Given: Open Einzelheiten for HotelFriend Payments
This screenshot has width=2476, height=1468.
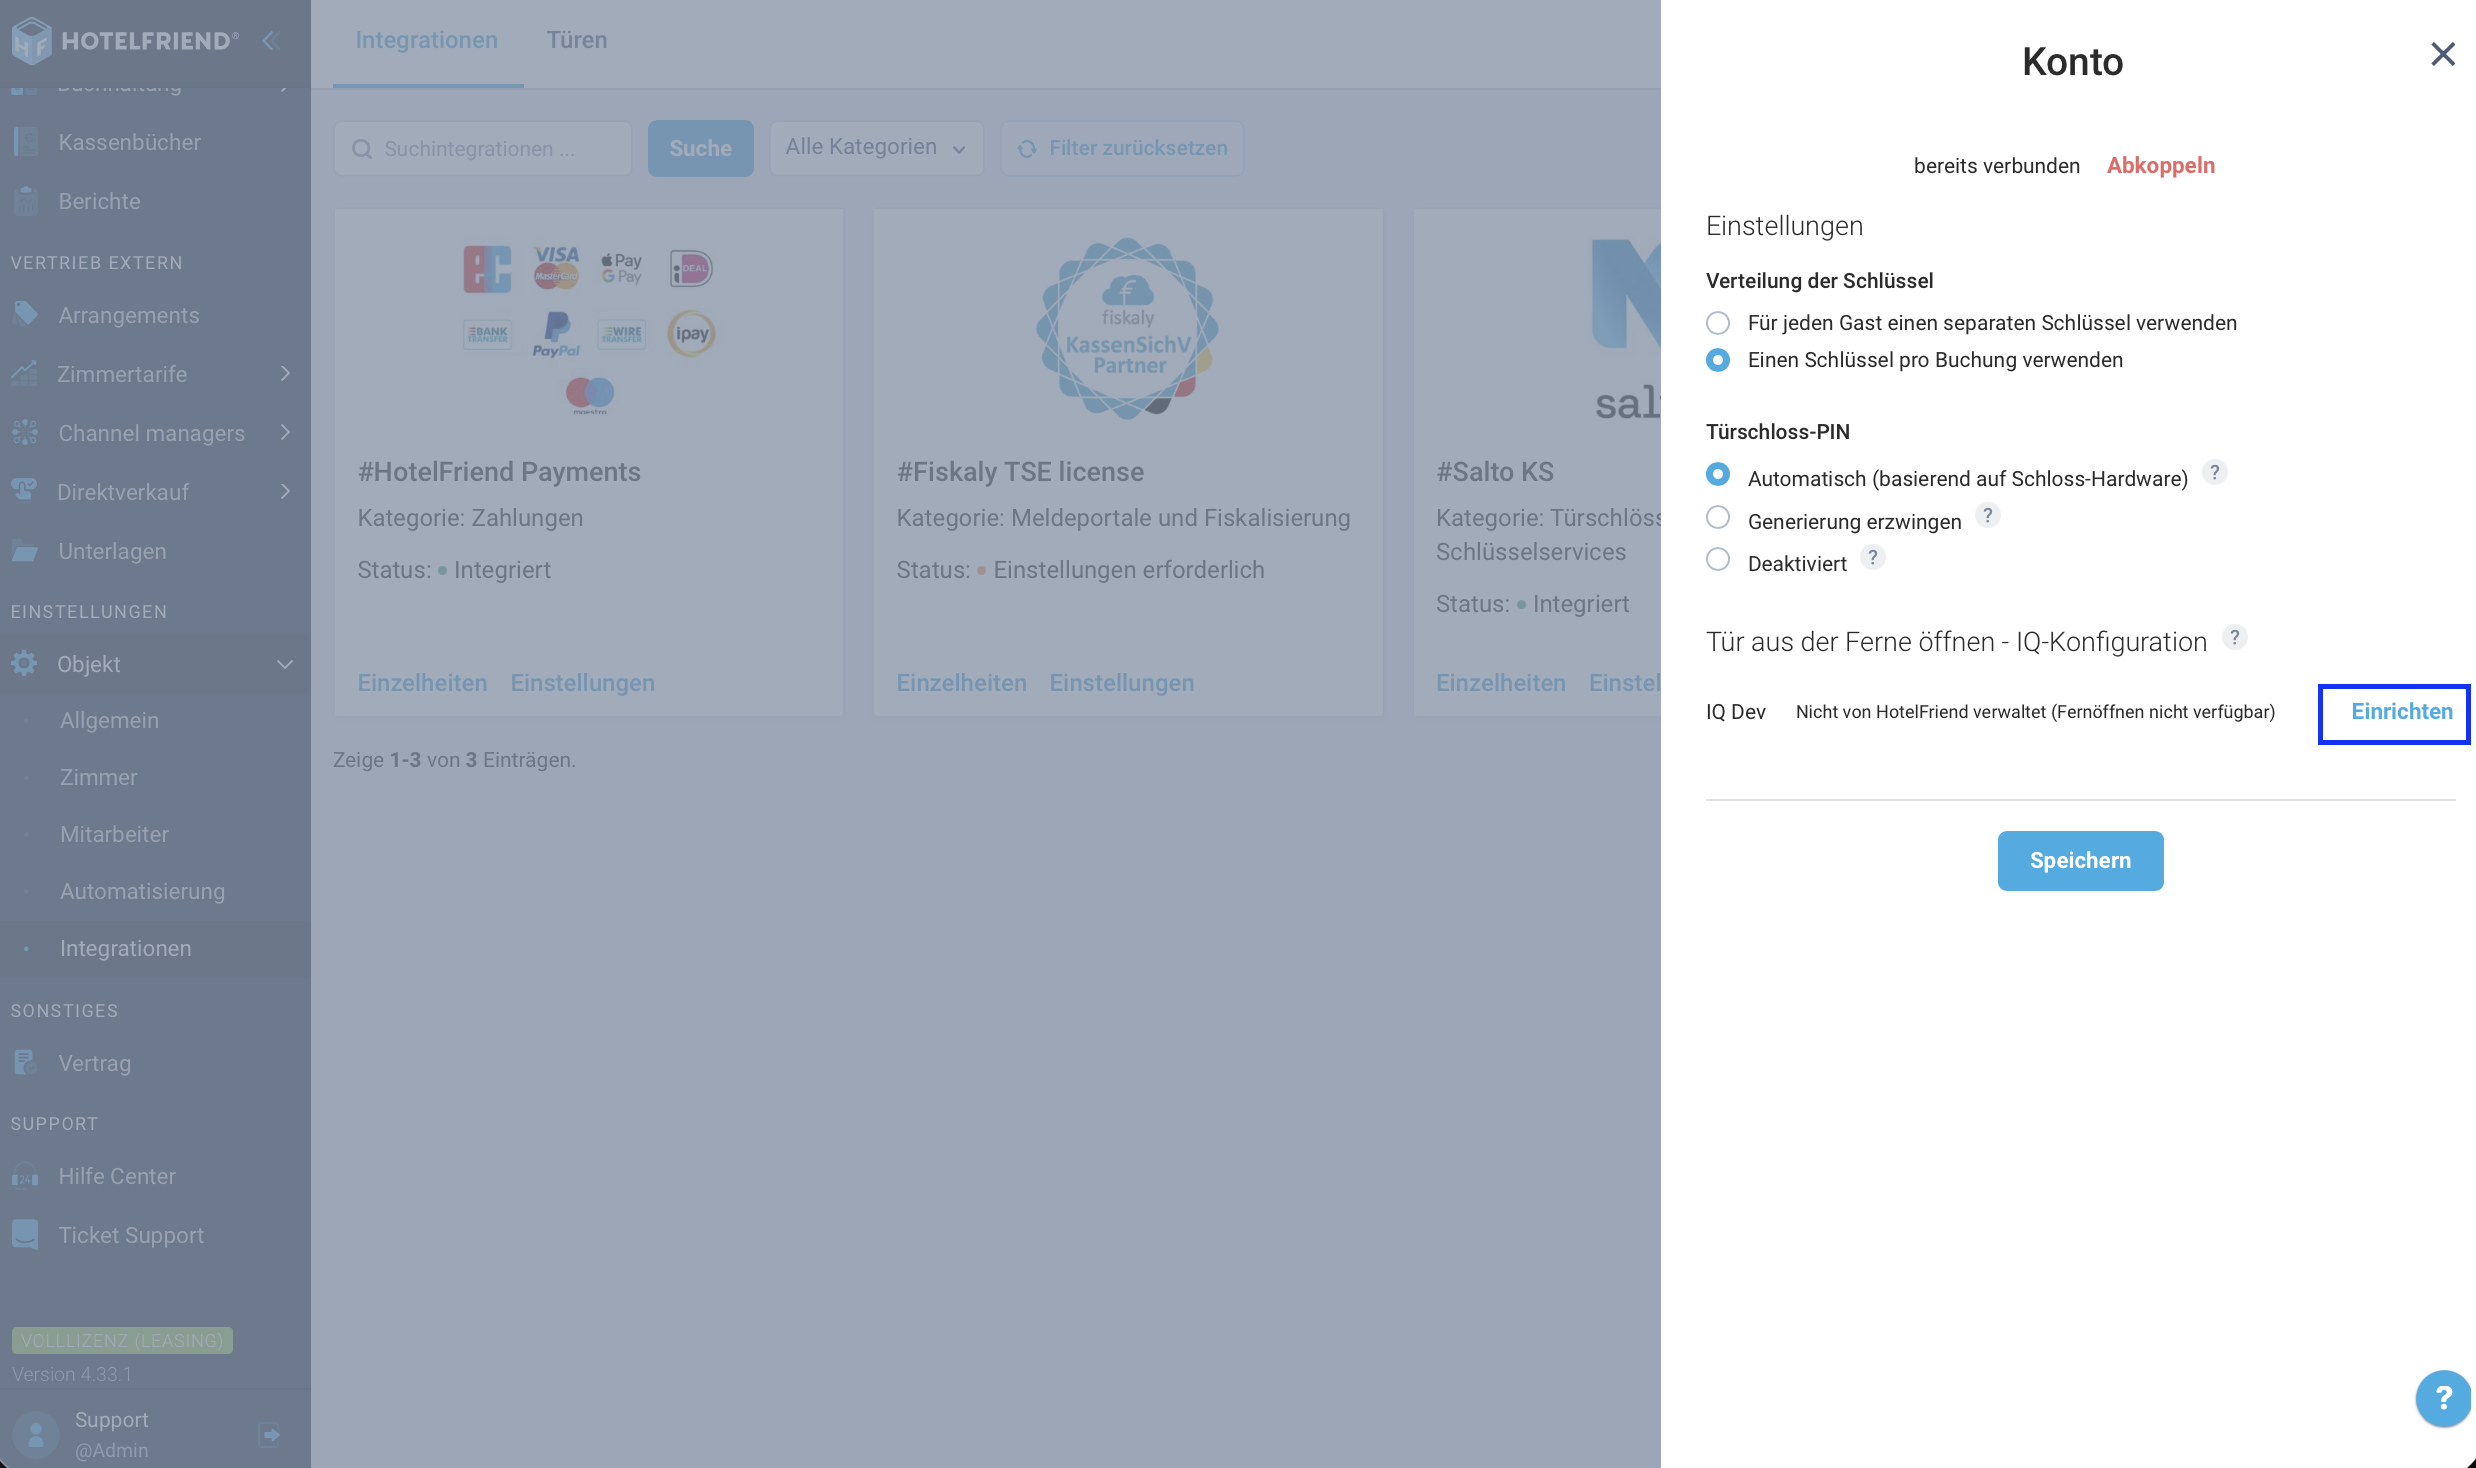Looking at the screenshot, I should tap(422, 683).
